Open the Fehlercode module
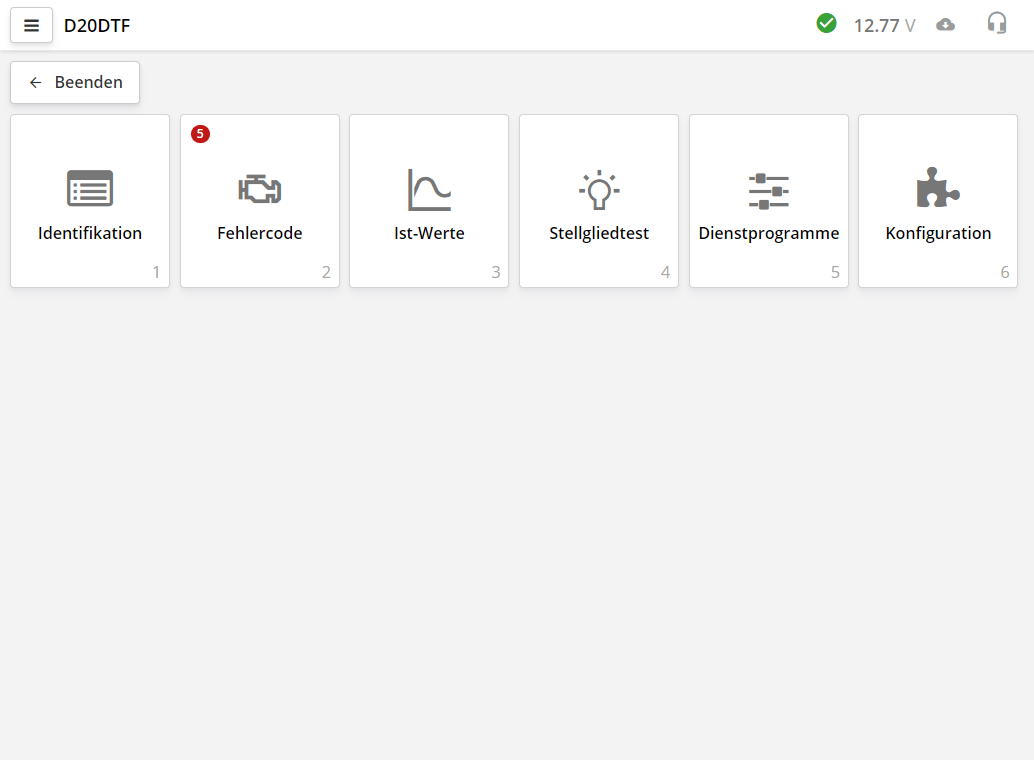This screenshot has height=760, width=1034. [259, 200]
